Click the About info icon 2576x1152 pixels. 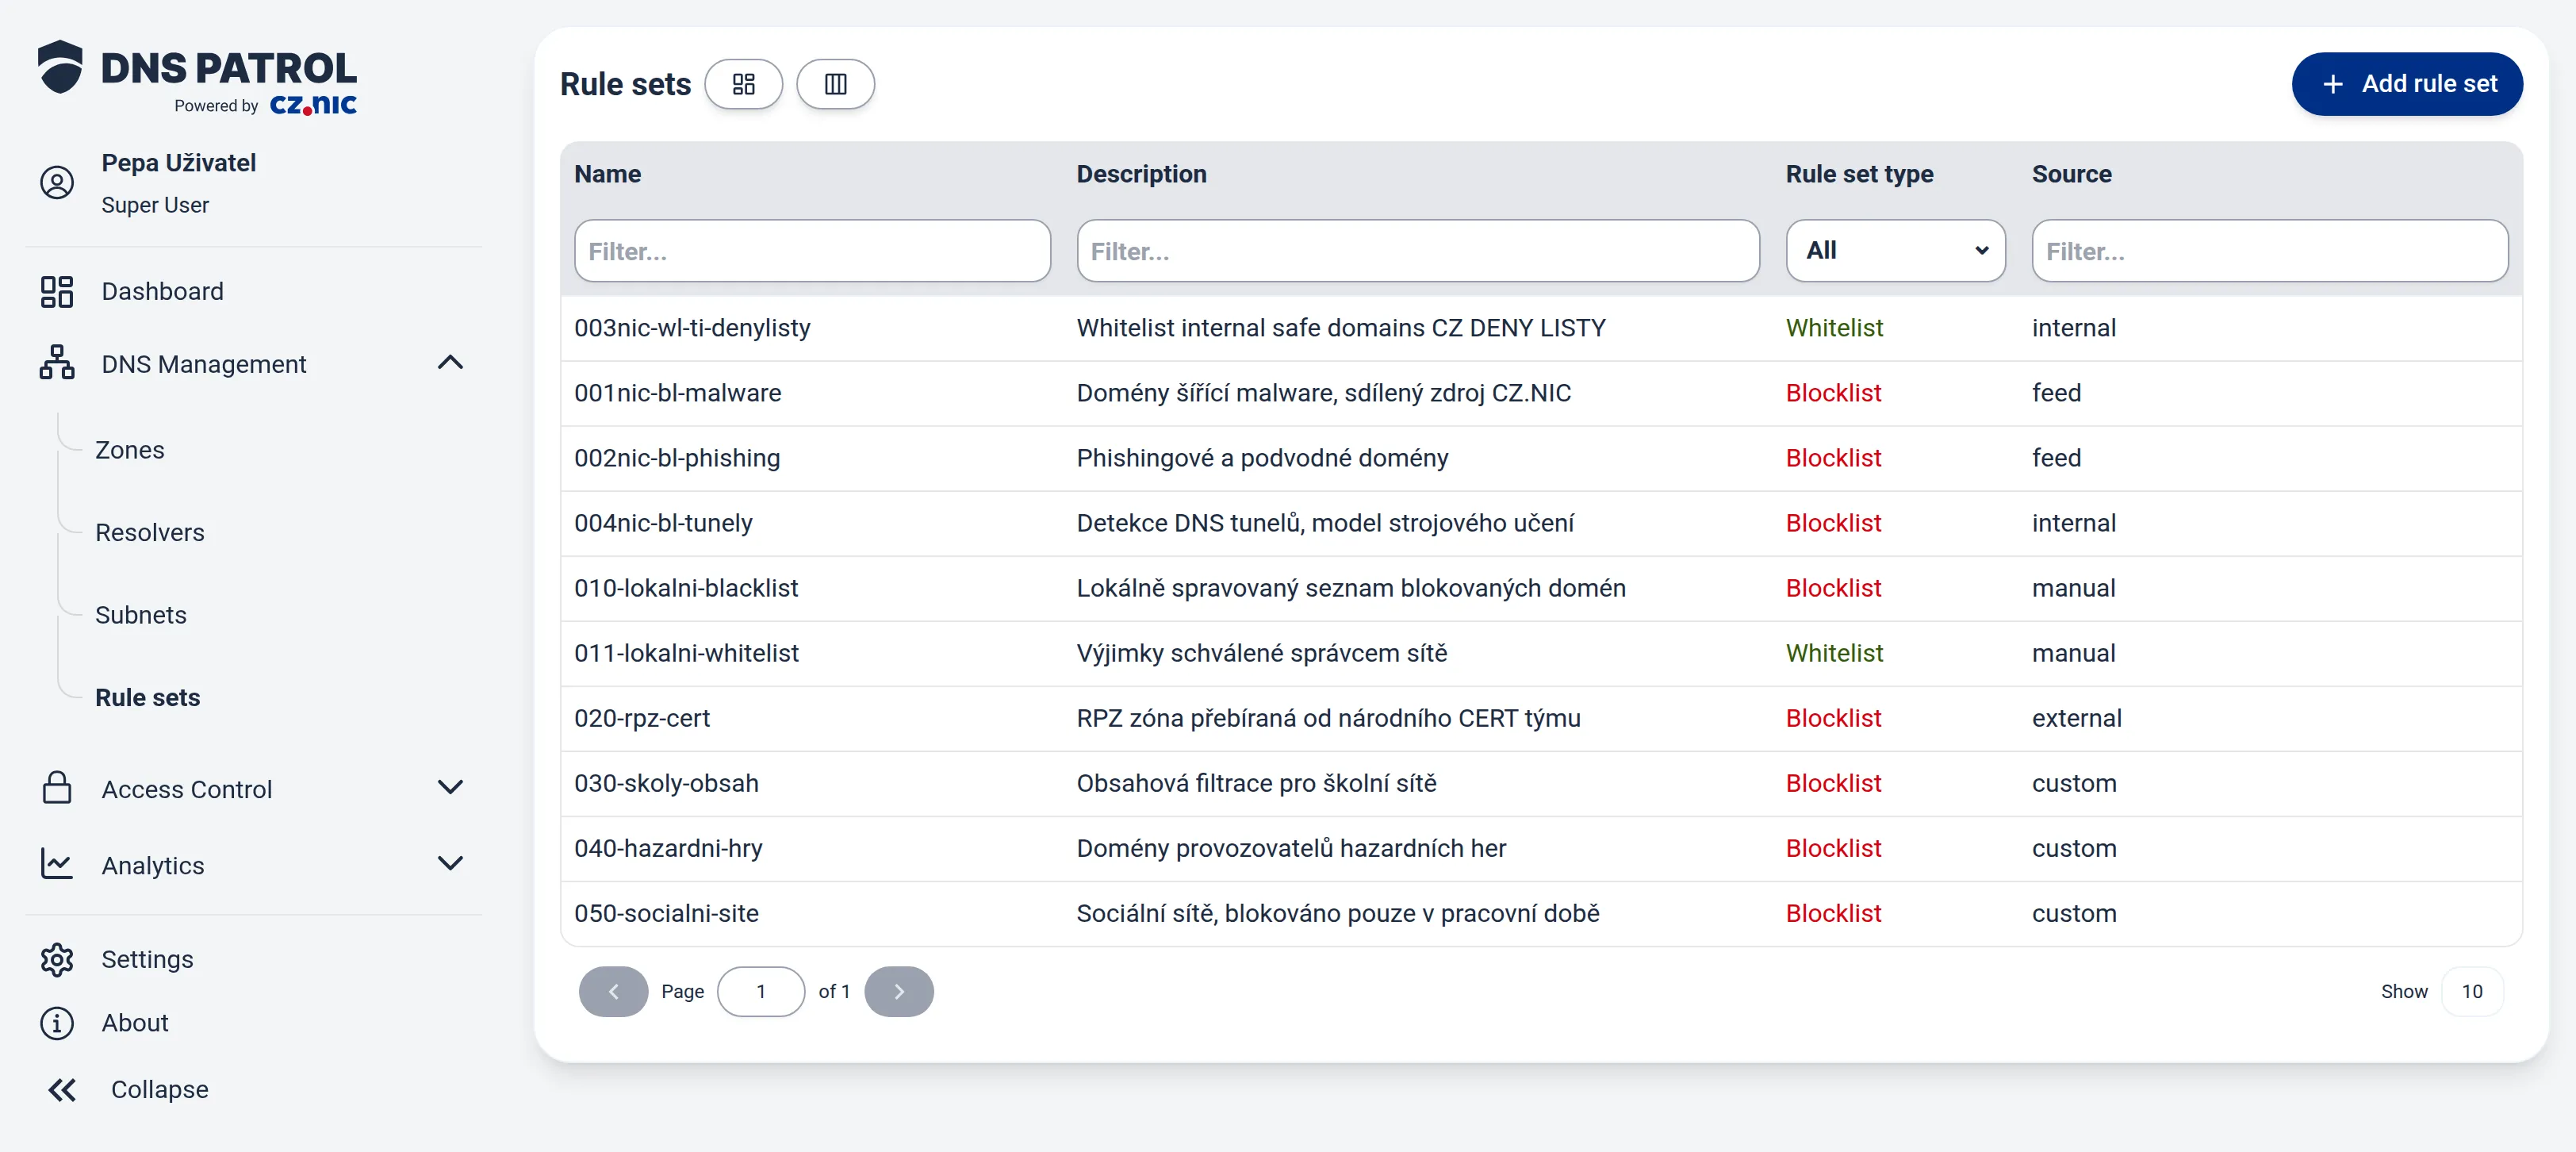(57, 1023)
